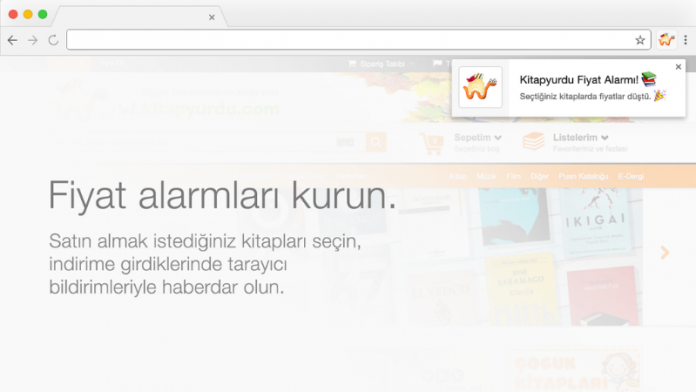
Task: Click the stacked books Listelerim icon
Action: 534,141
